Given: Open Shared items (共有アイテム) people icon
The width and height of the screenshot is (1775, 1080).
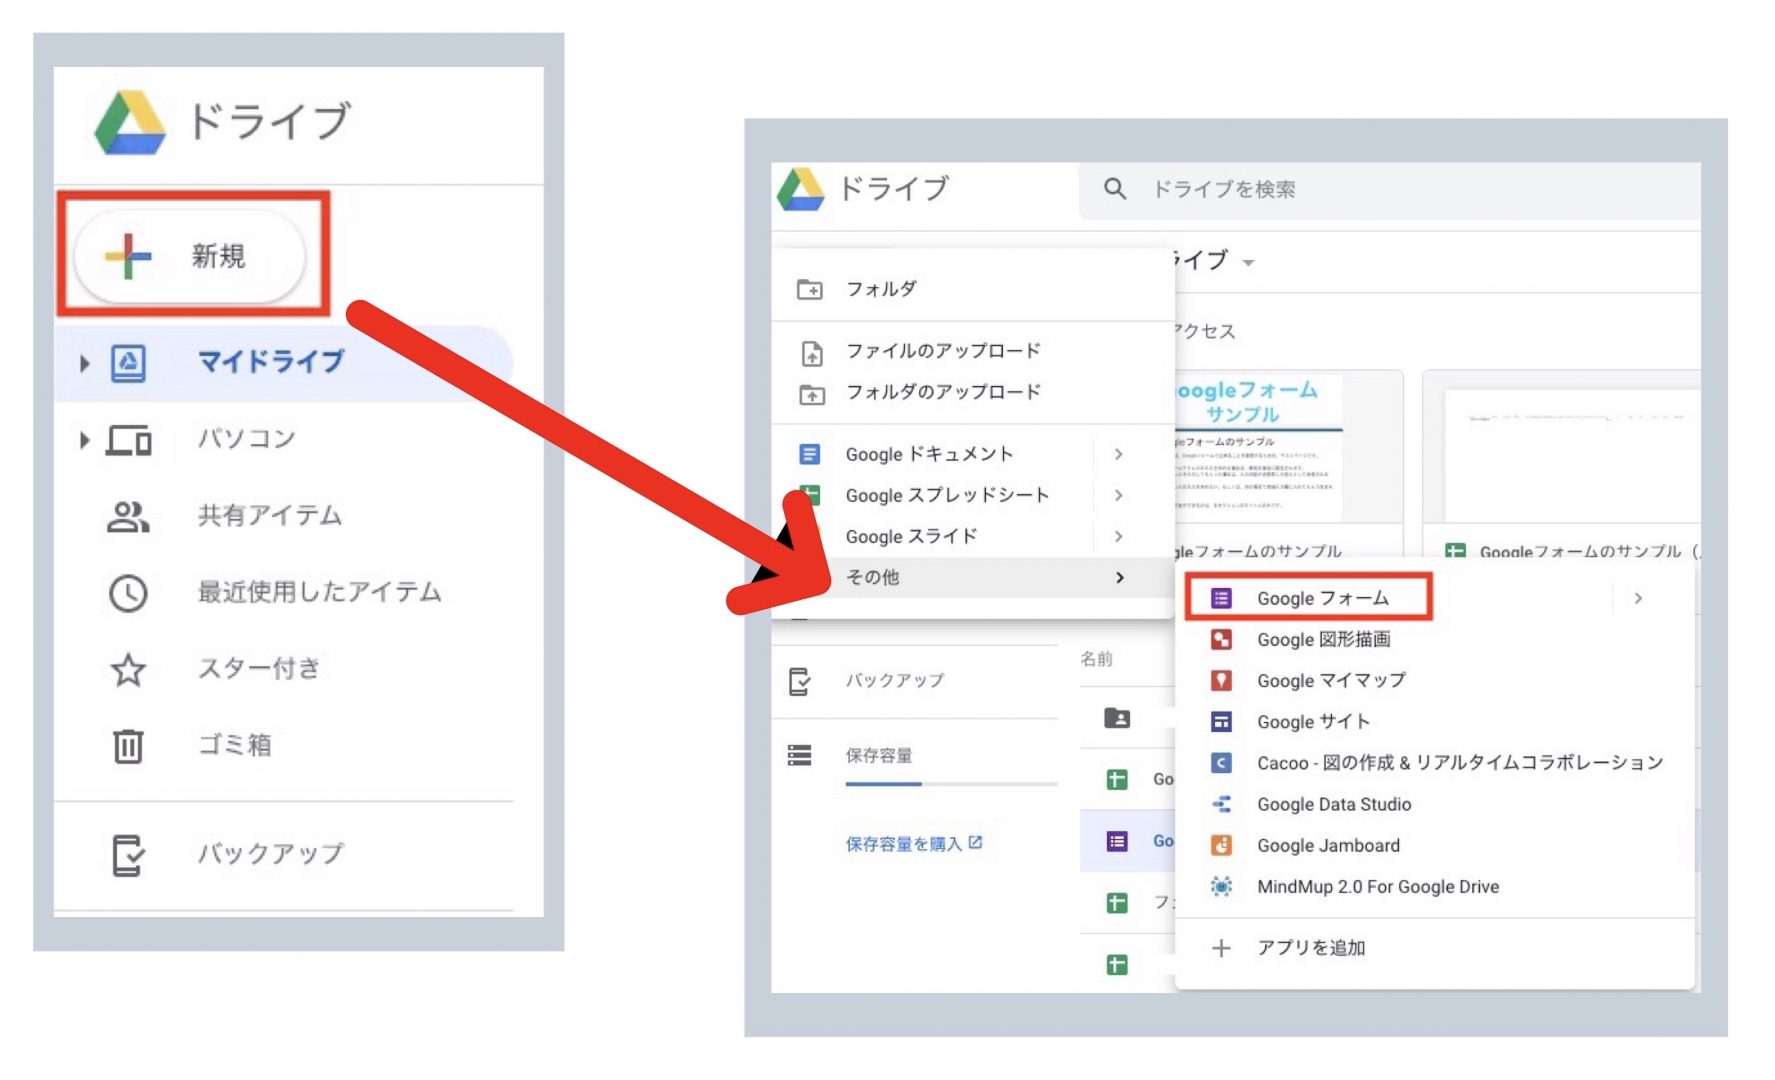Looking at the screenshot, I should point(128,516).
